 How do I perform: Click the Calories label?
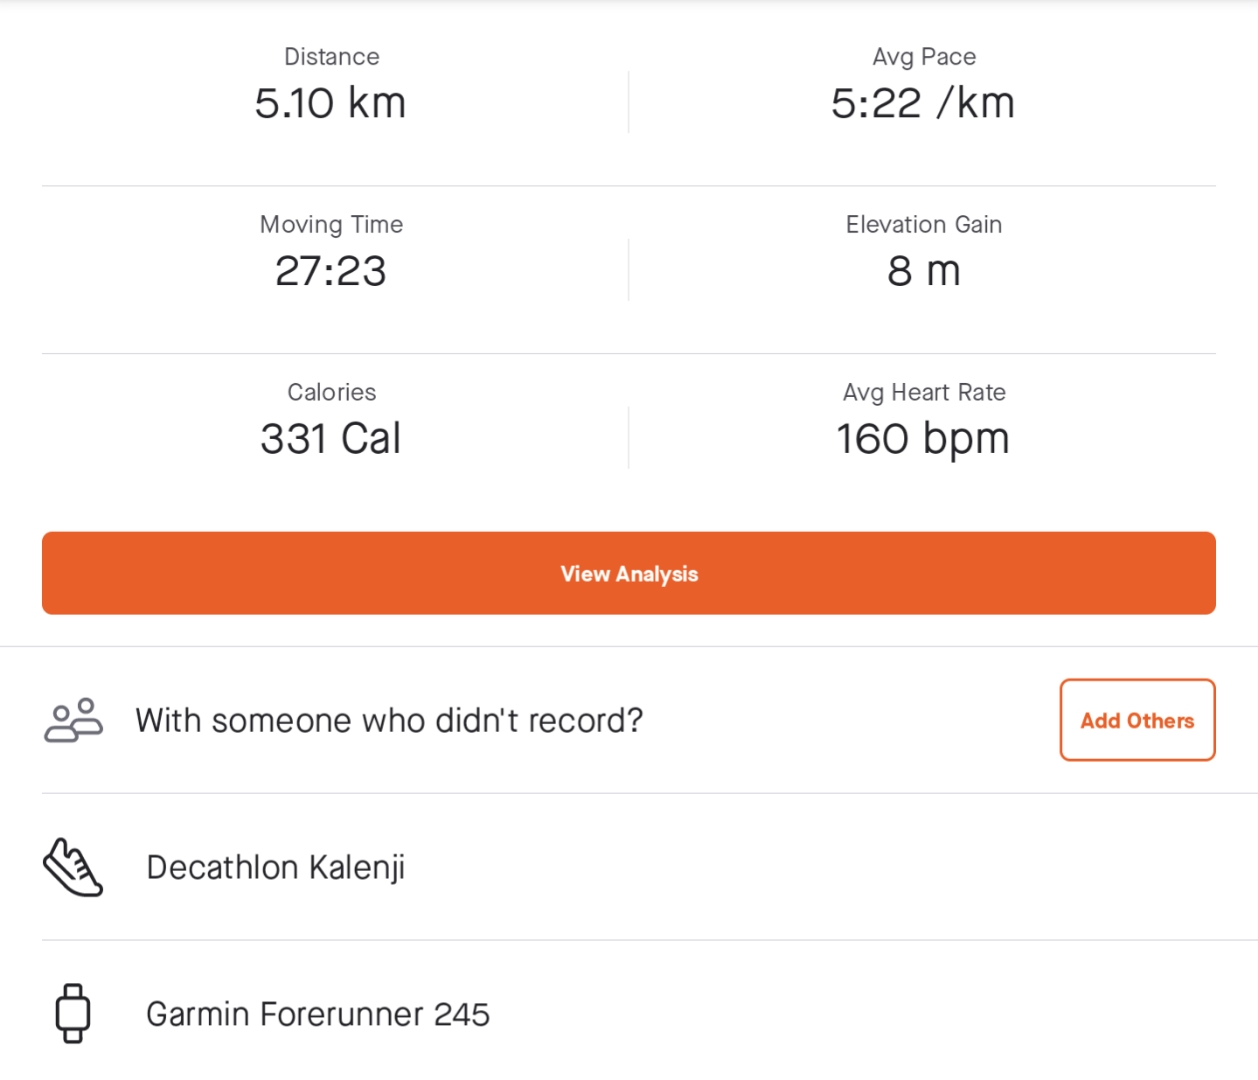click(x=332, y=392)
